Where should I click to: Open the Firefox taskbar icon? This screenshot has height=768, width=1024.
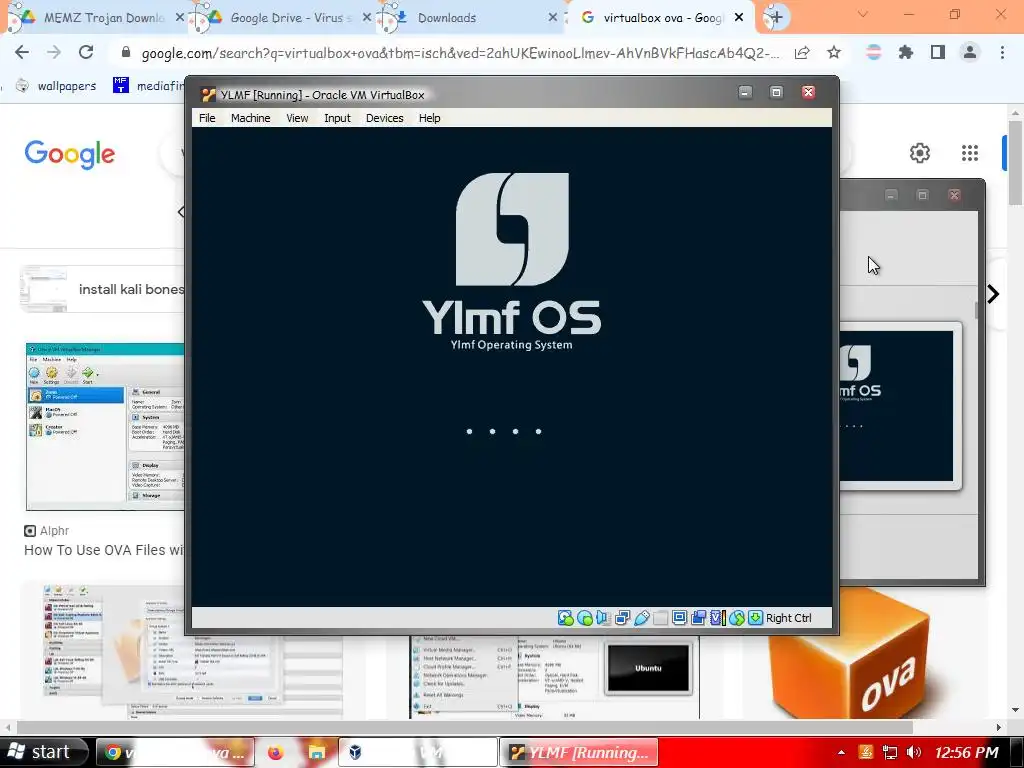276,752
